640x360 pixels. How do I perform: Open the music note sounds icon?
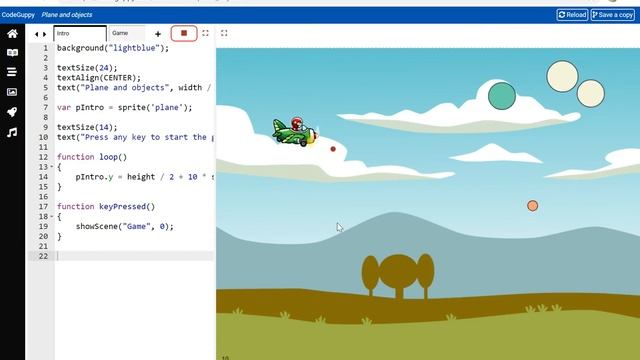(x=12, y=132)
